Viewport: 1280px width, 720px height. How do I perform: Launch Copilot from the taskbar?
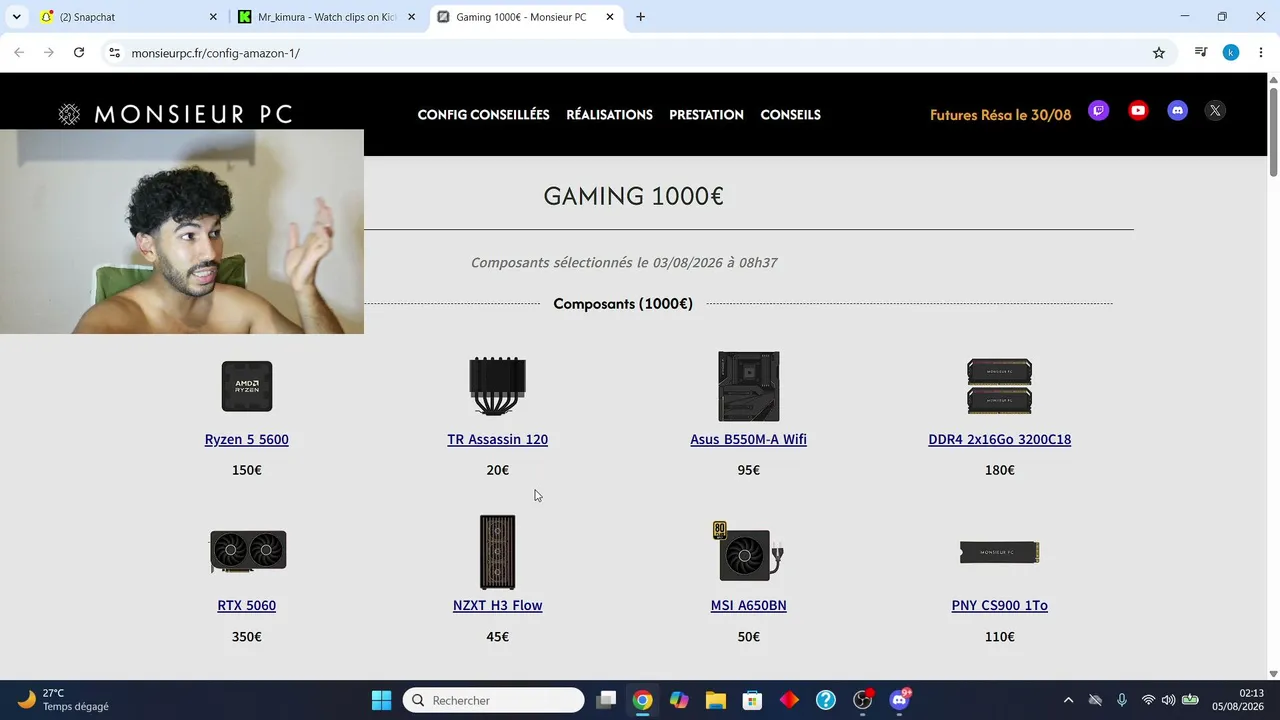click(679, 700)
